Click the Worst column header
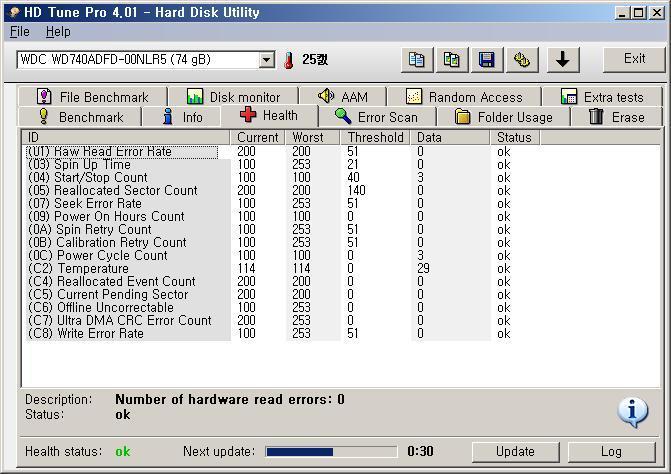This screenshot has height=474, width=671. [x=312, y=137]
